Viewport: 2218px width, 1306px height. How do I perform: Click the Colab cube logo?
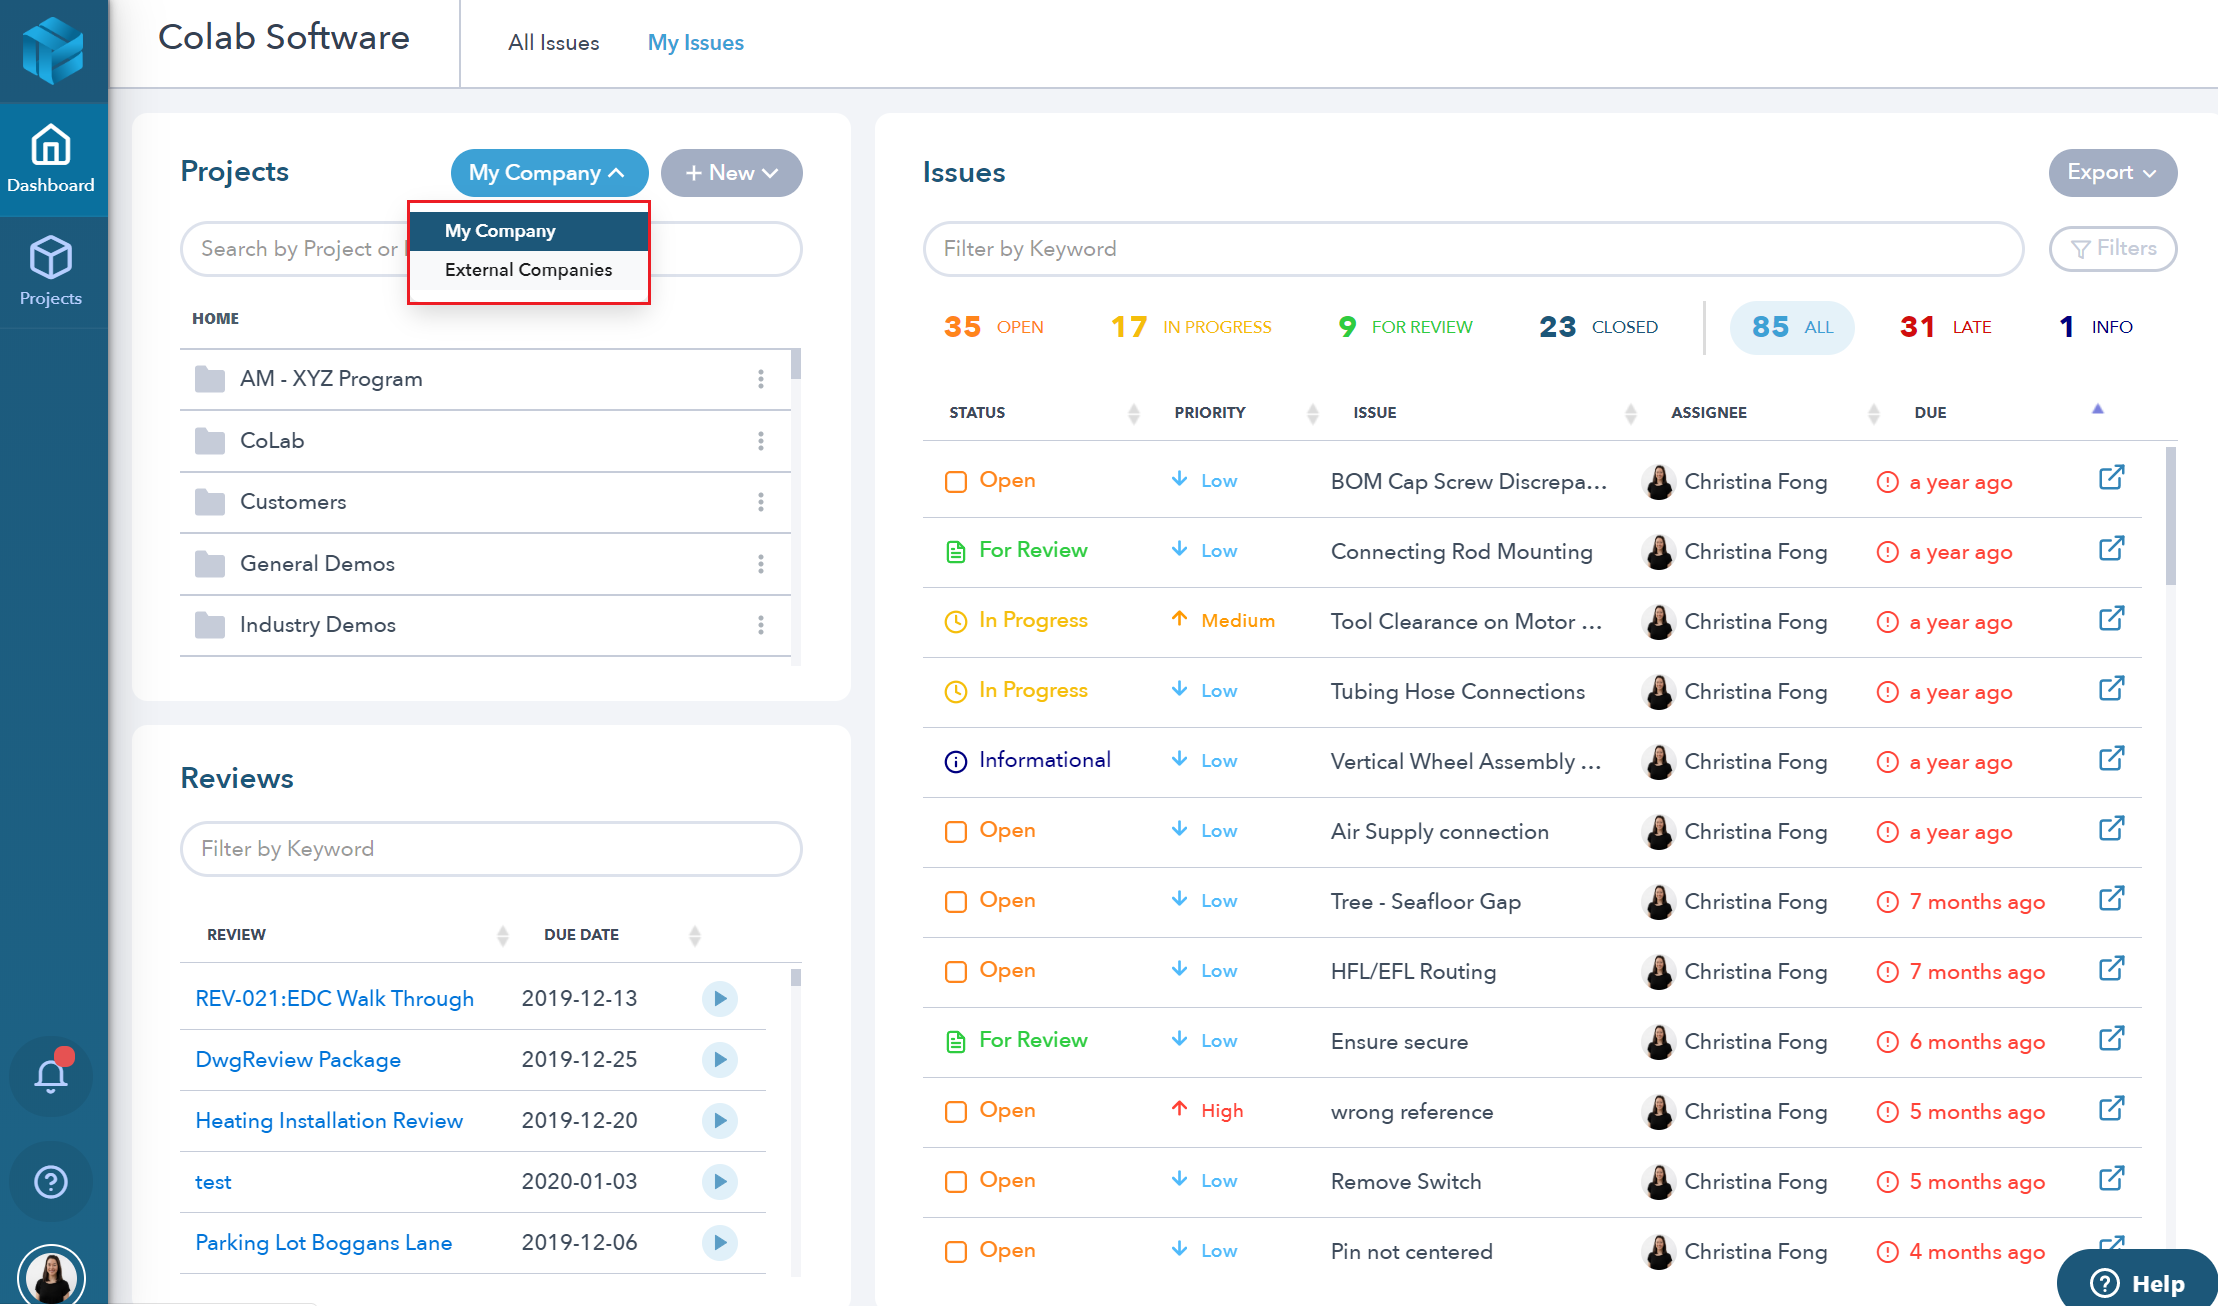tap(53, 50)
